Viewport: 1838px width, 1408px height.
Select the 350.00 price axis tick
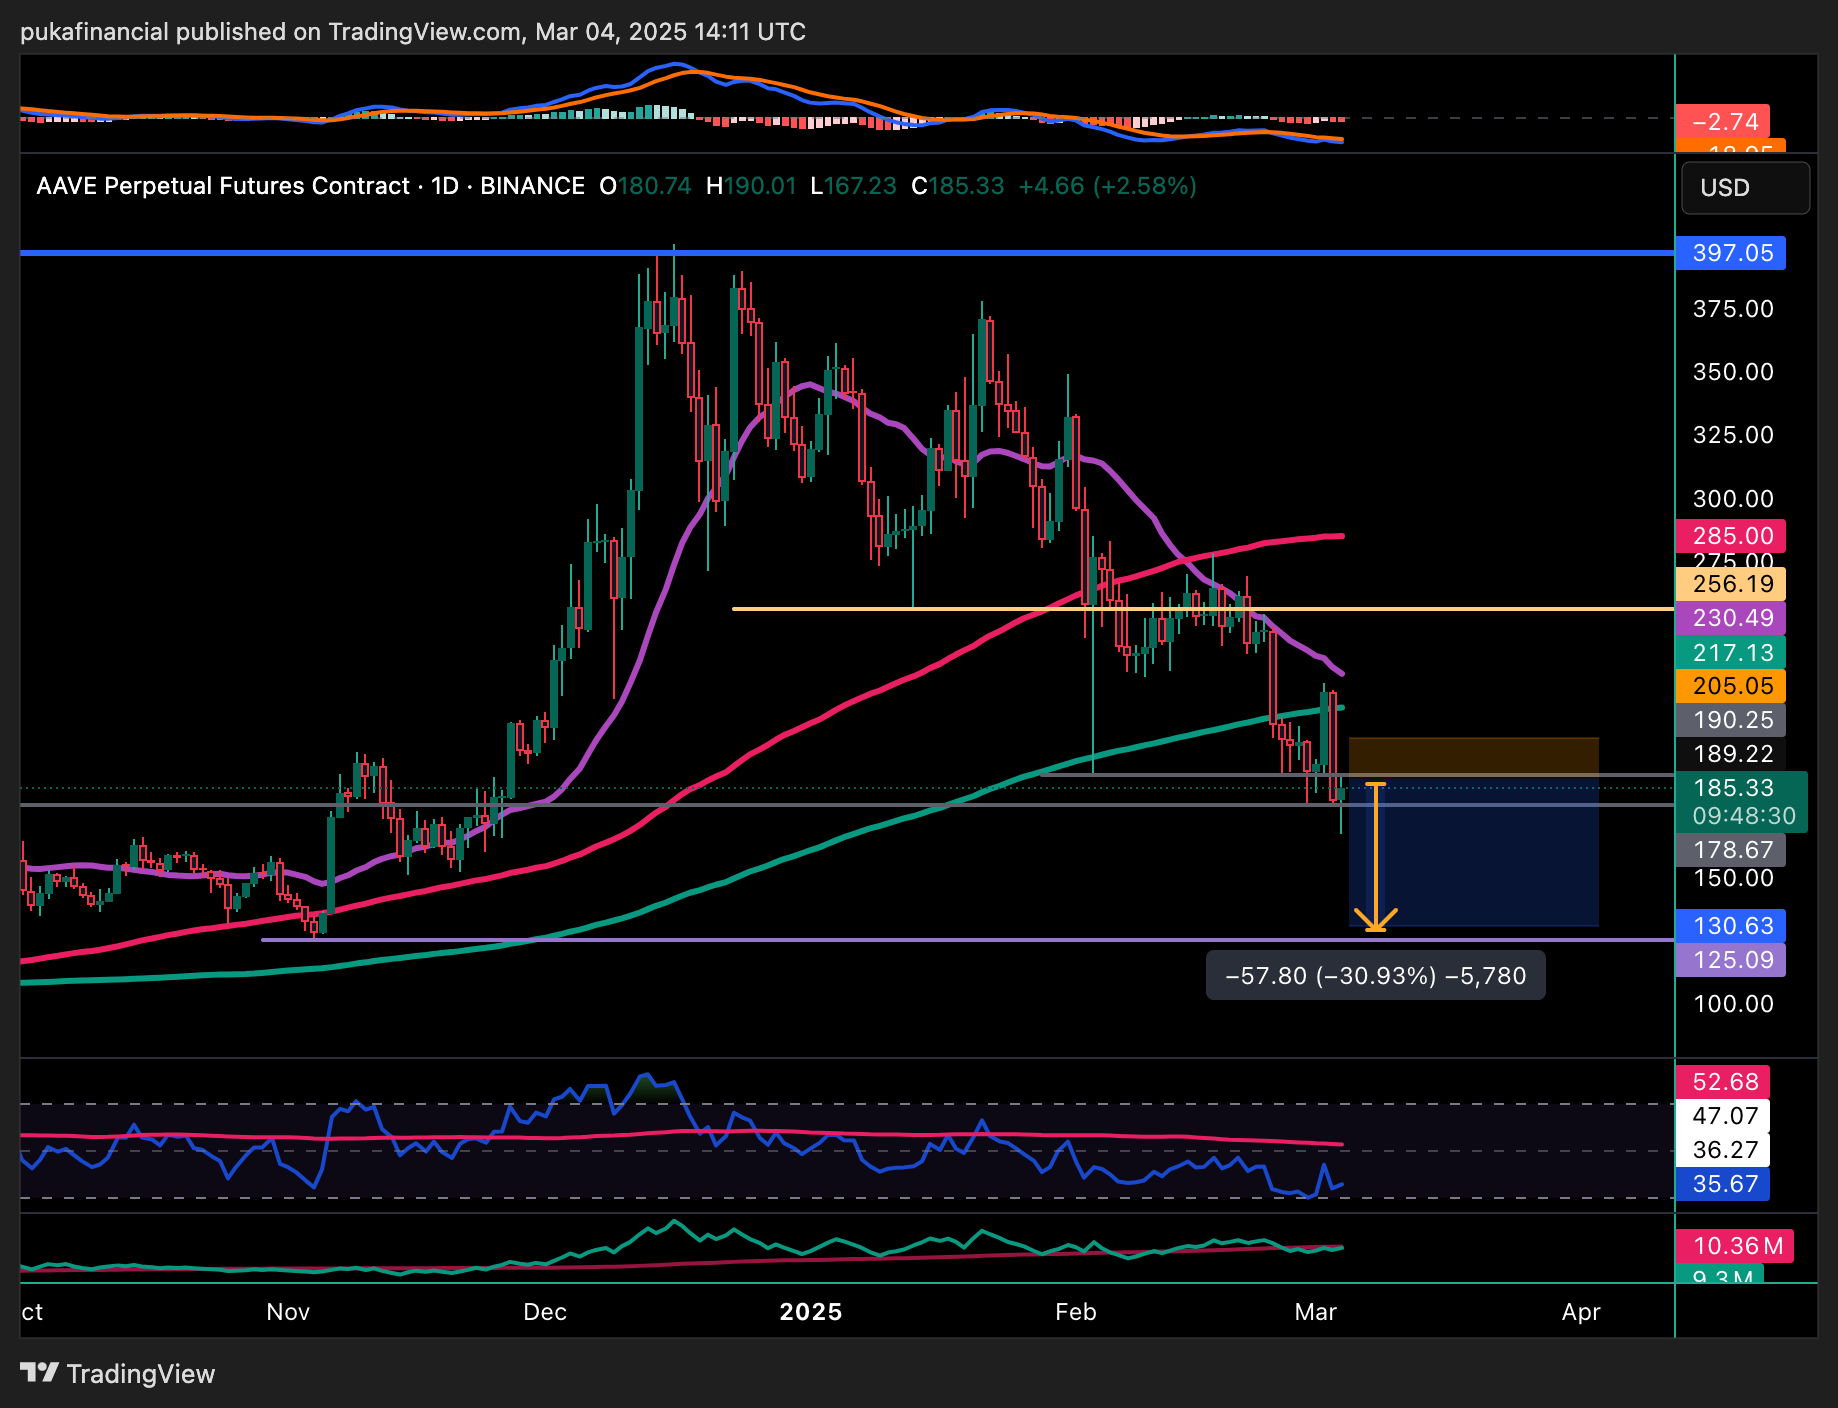coord(1733,372)
